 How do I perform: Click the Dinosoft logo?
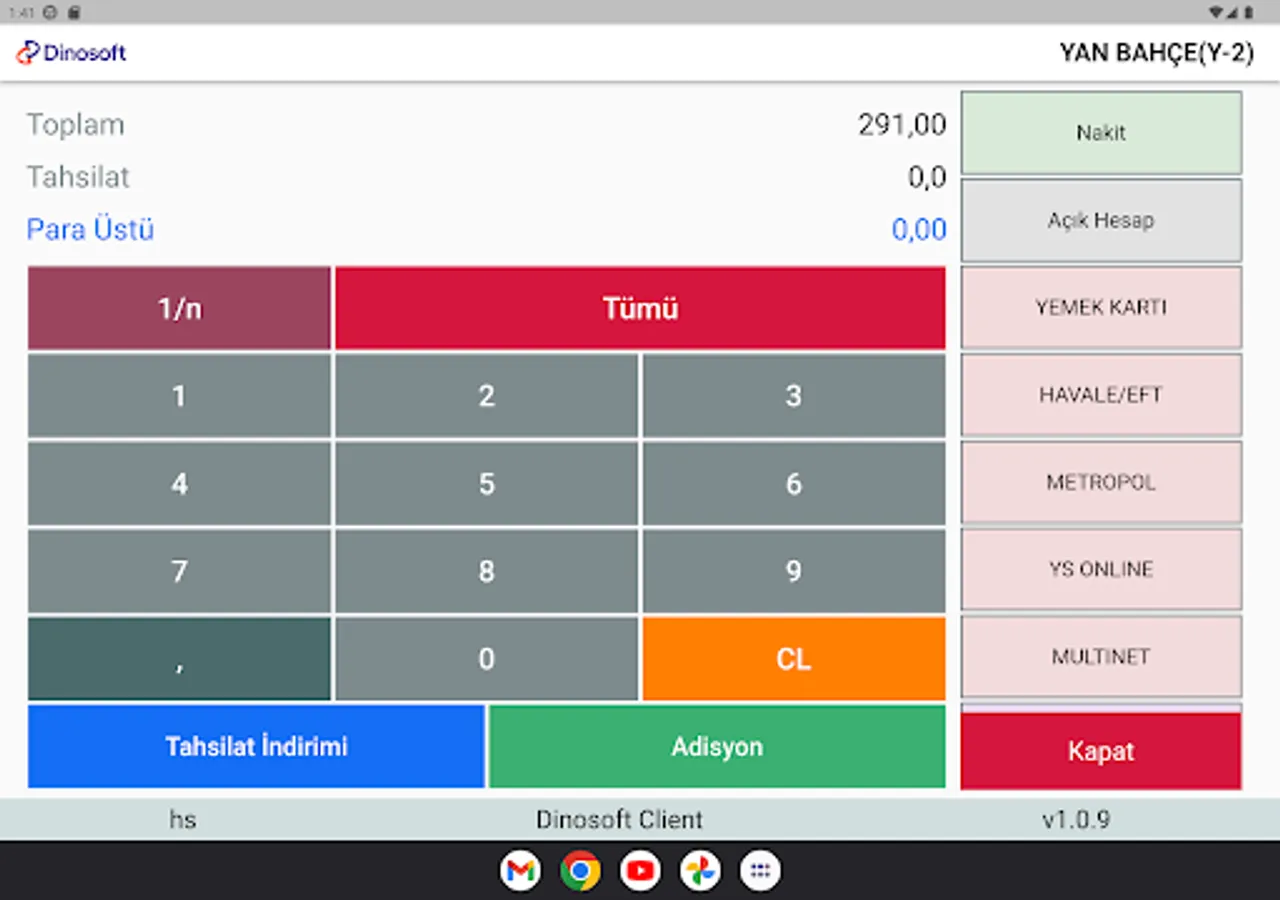click(70, 53)
